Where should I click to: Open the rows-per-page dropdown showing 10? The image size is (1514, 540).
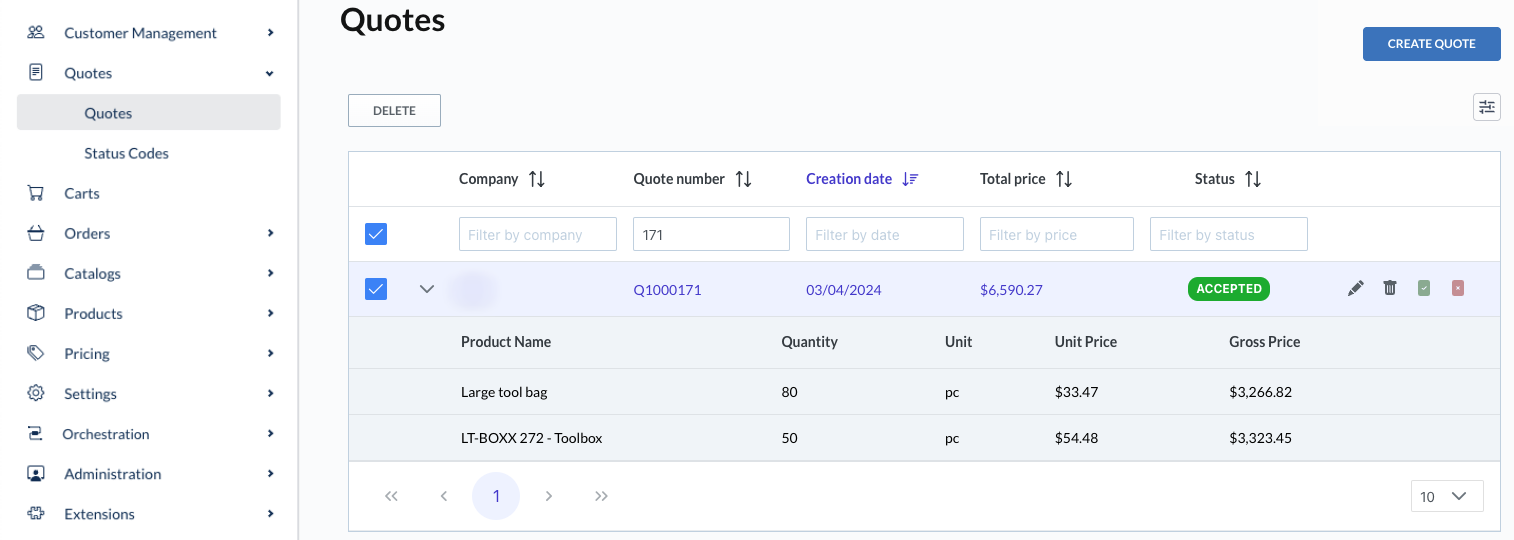click(x=1446, y=496)
